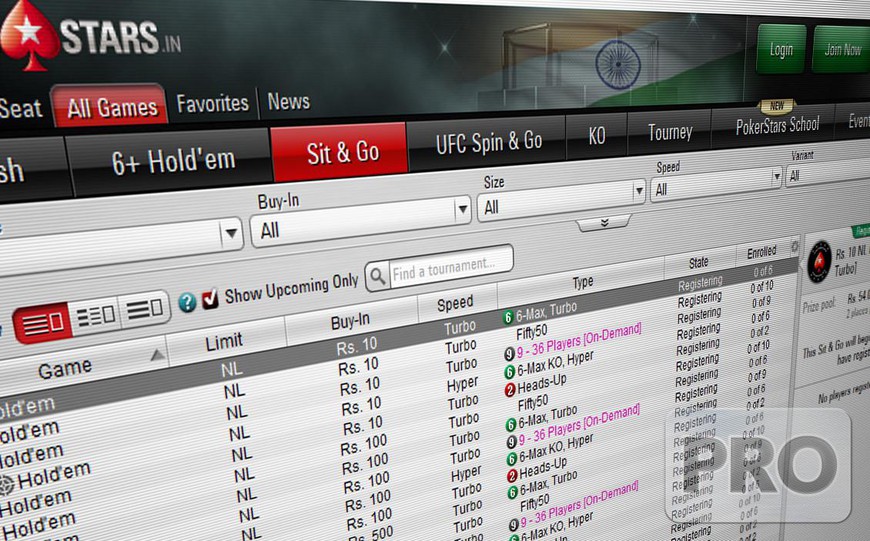Viewport: 870px width, 541px height.
Task: Open the Size filter dropdown
Action: pyautogui.click(x=560, y=199)
